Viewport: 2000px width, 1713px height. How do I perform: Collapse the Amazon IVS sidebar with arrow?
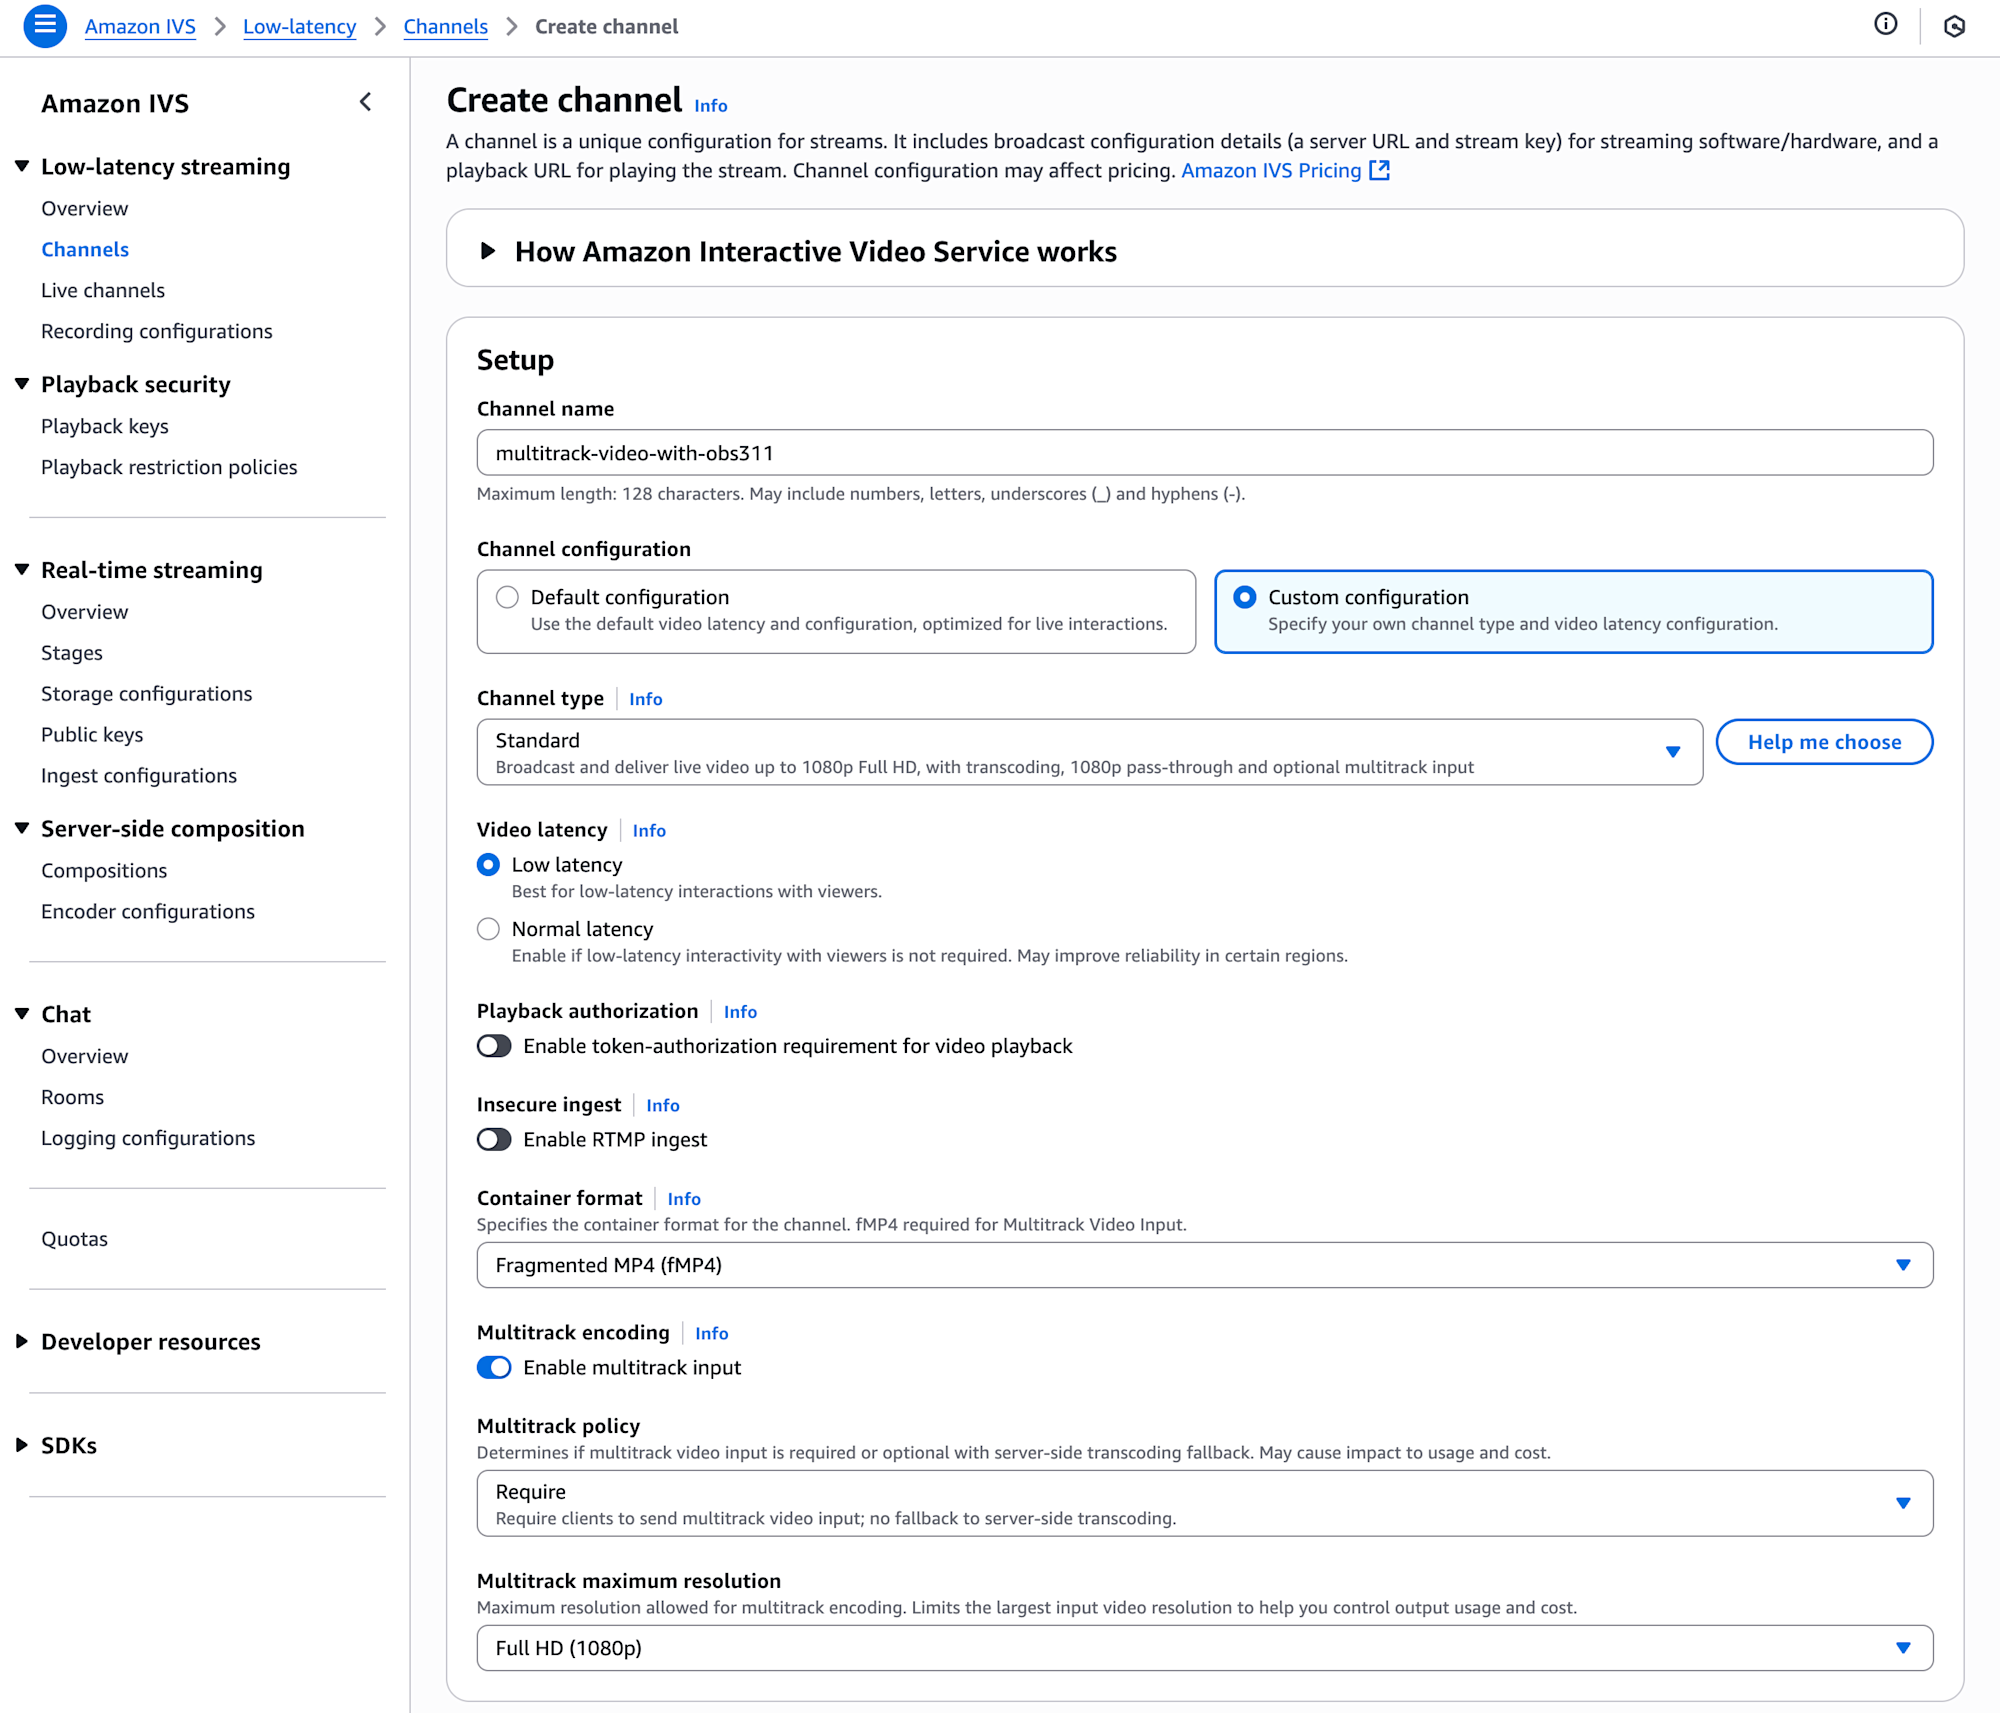click(x=366, y=102)
